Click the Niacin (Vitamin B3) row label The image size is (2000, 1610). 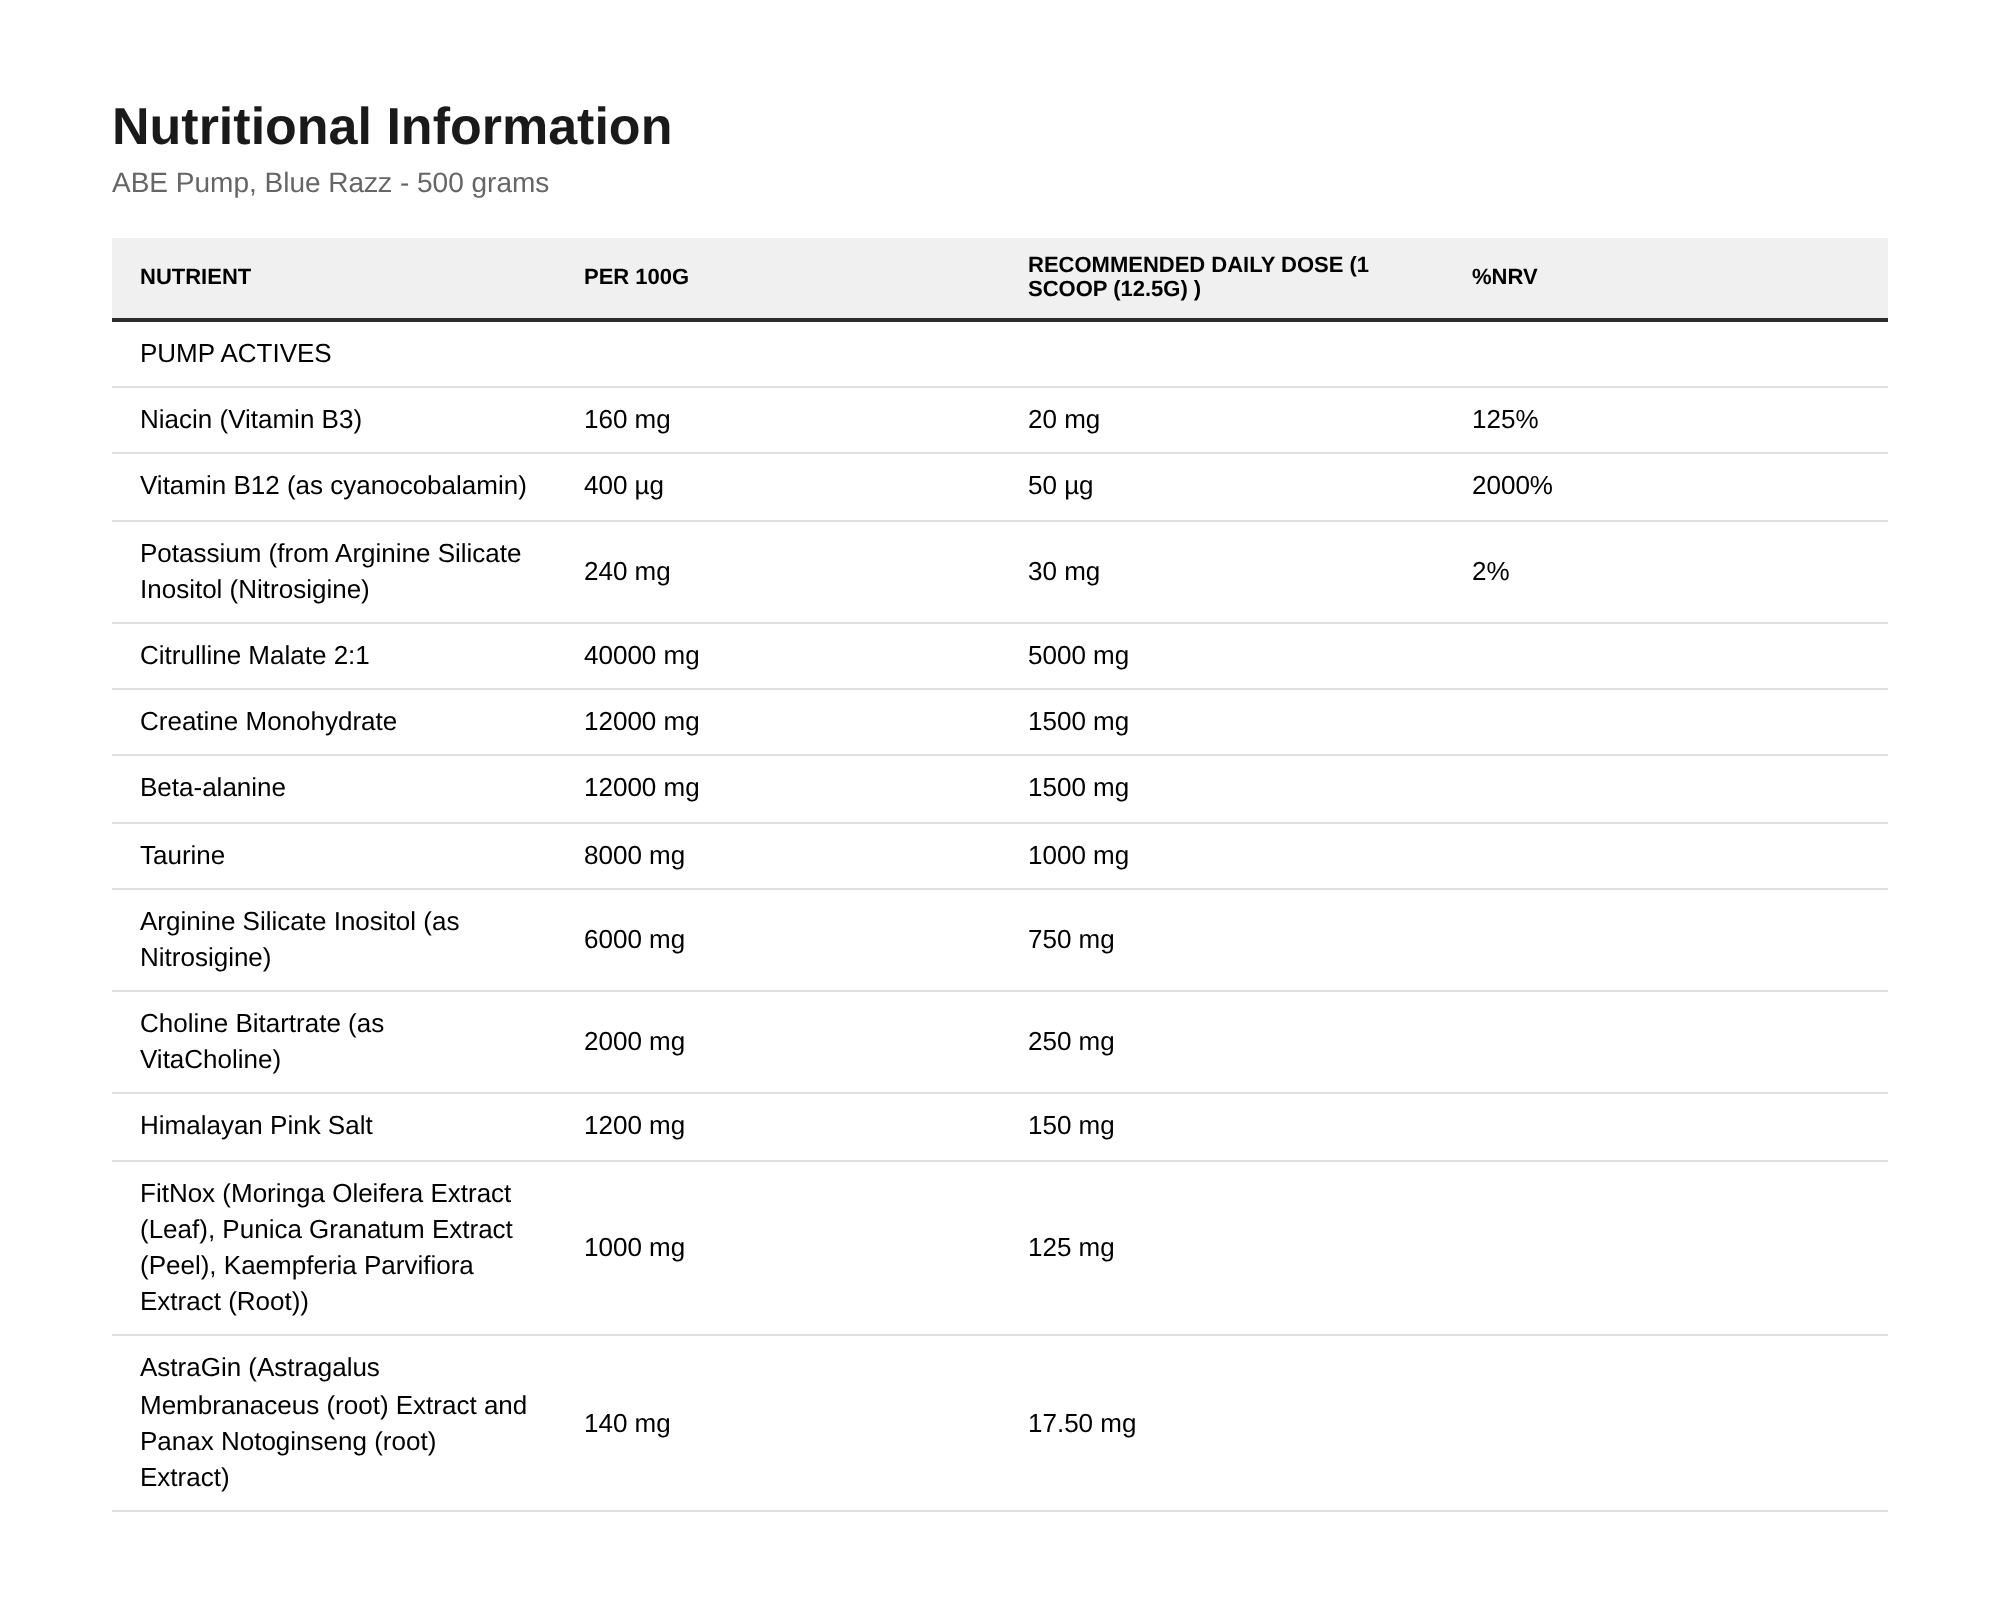tap(251, 420)
